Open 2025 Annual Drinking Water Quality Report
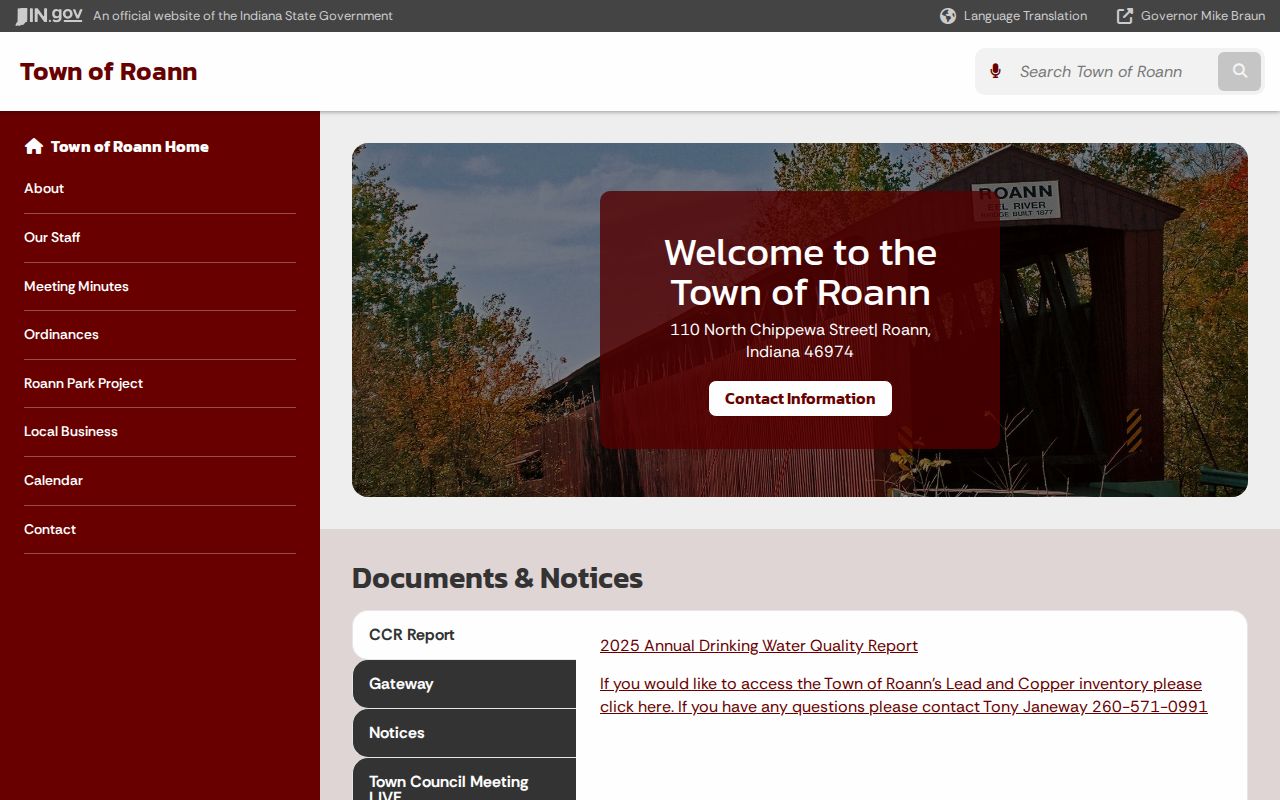 coord(759,646)
